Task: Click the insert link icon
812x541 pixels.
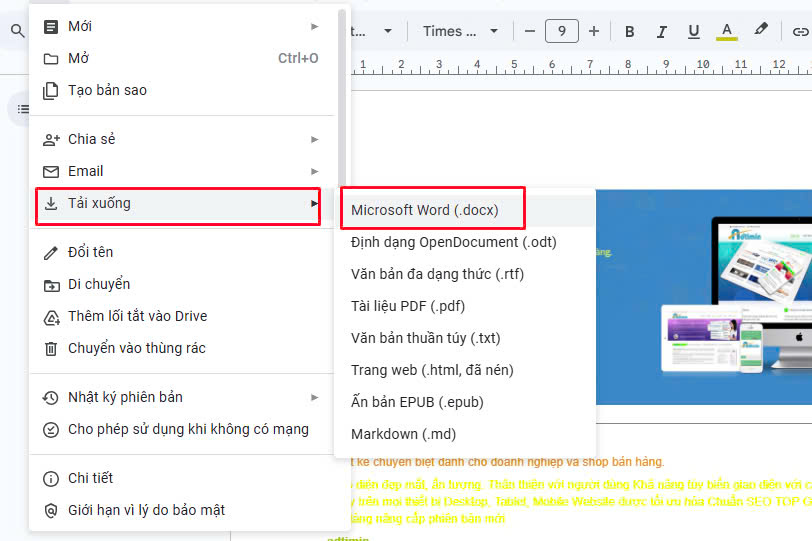Action: pyautogui.click(x=800, y=32)
